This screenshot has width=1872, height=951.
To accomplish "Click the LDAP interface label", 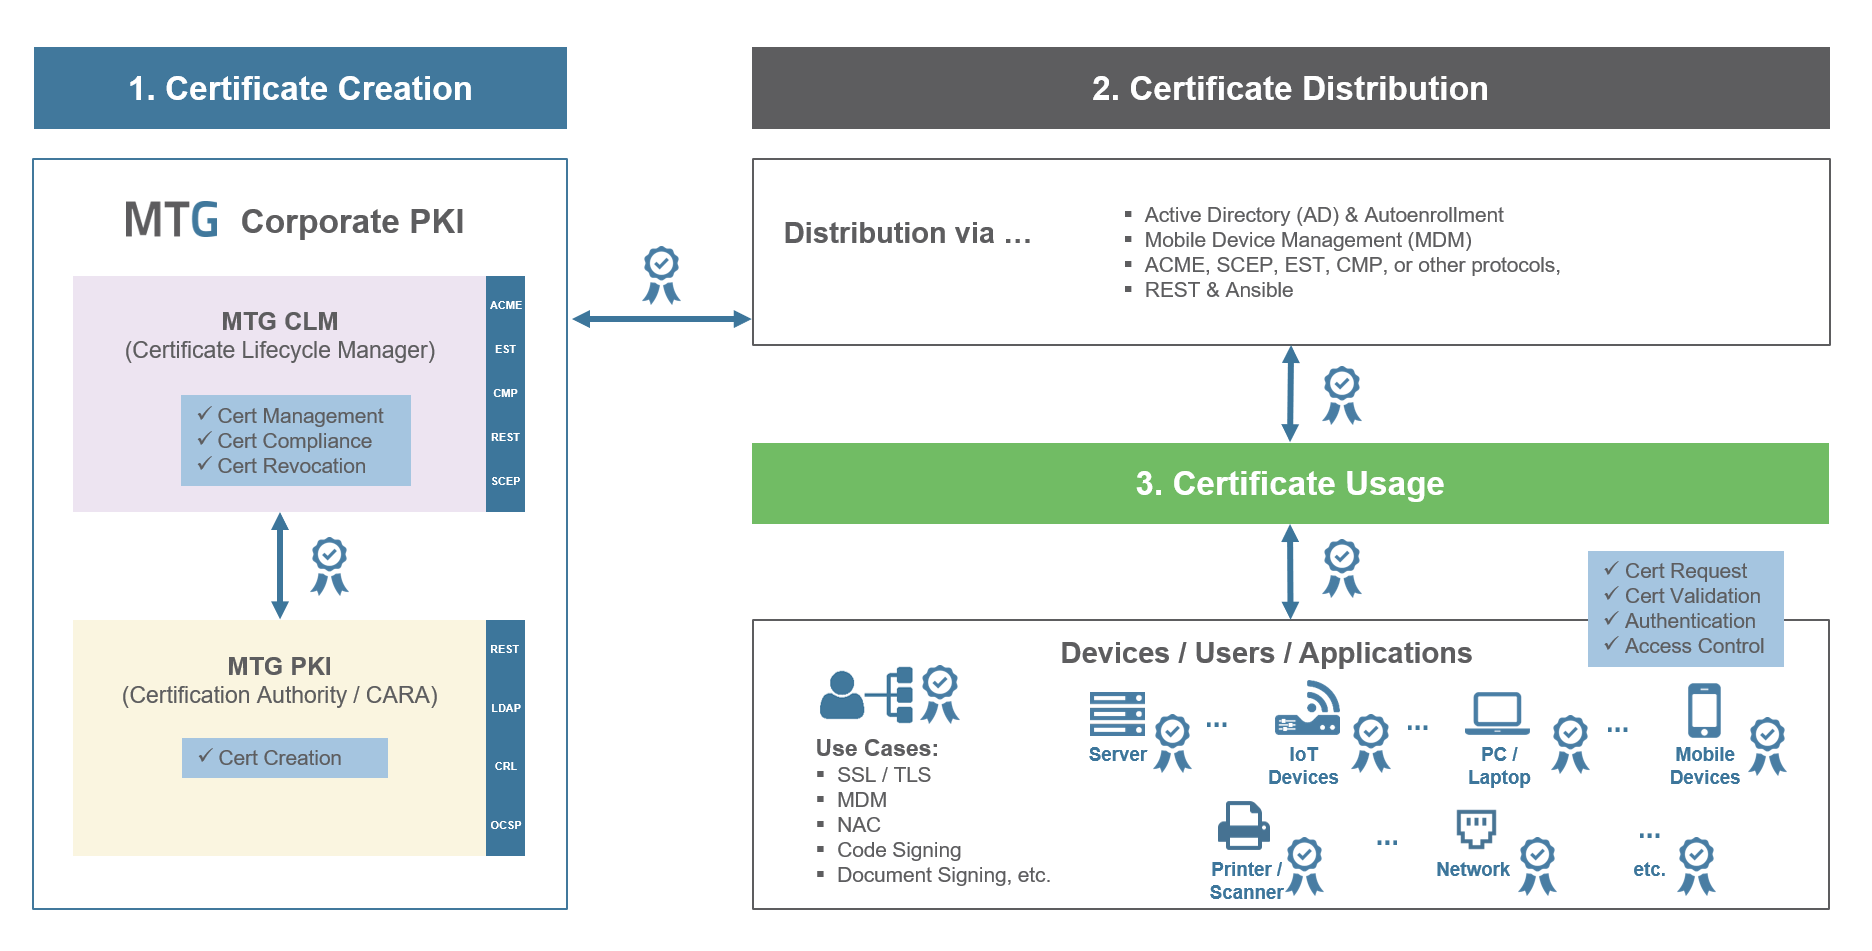I will (506, 708).
